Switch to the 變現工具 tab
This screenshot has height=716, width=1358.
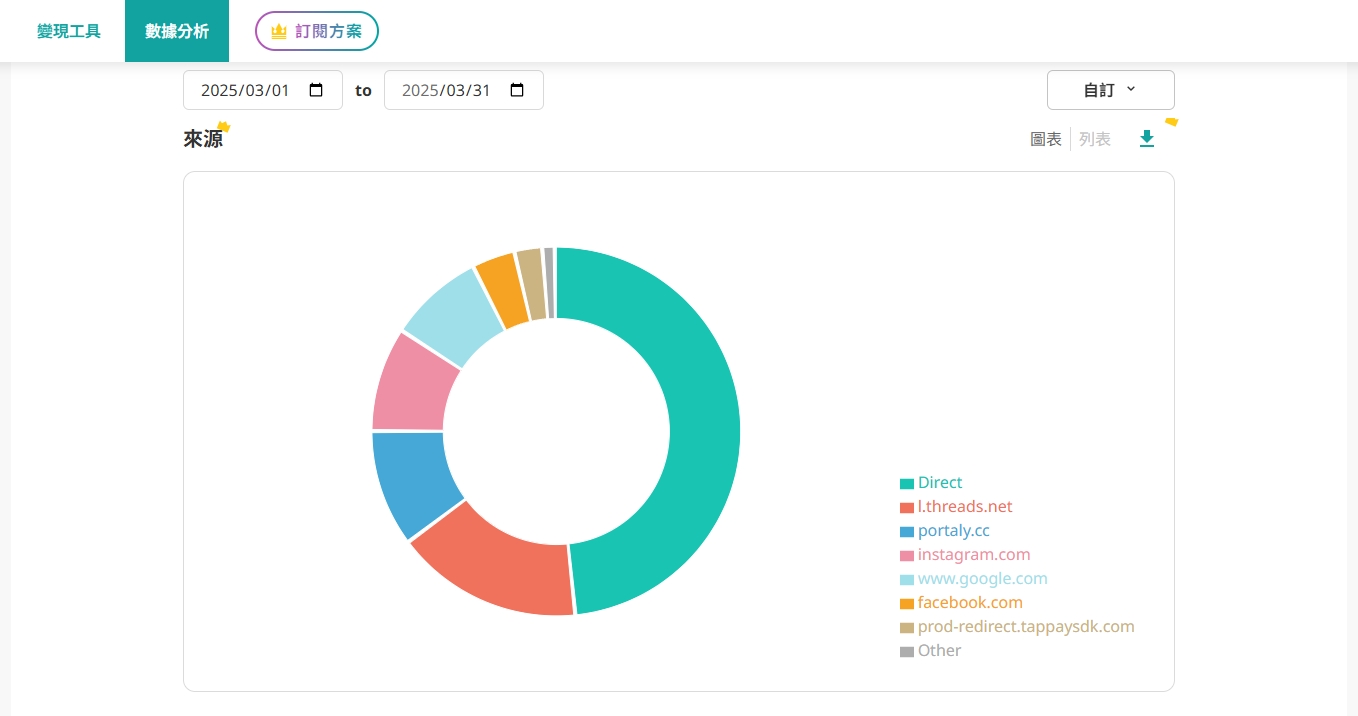point(69,31)
